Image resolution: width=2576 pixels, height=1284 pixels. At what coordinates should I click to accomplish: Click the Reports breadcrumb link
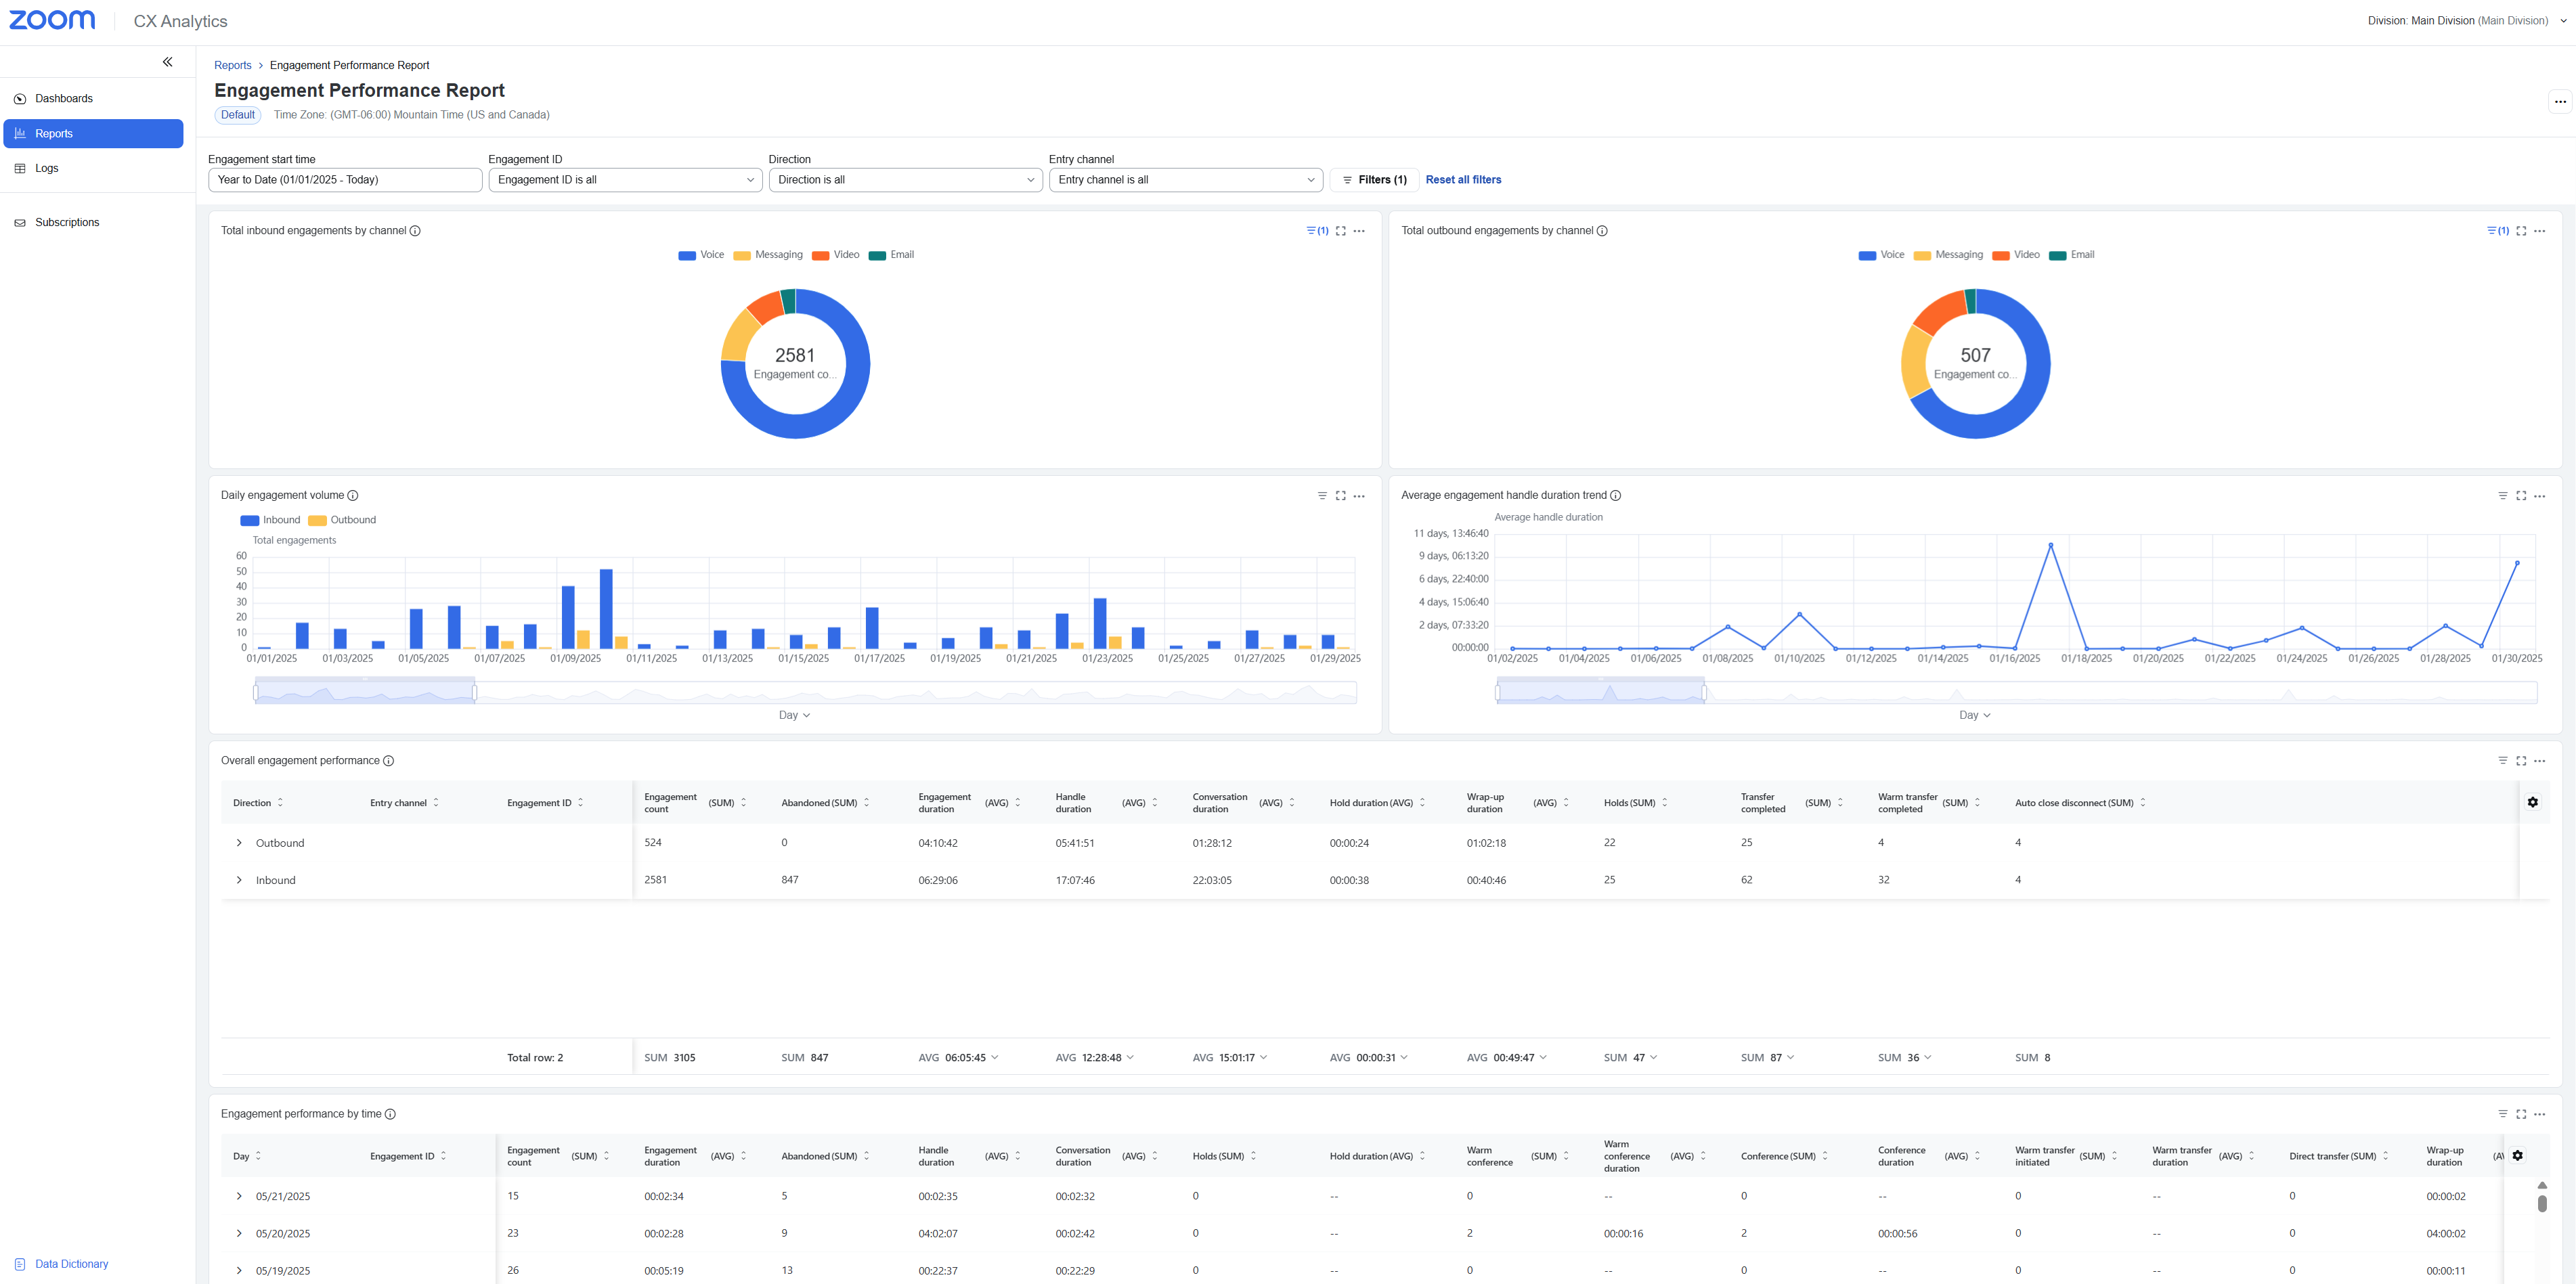(232, 65)
